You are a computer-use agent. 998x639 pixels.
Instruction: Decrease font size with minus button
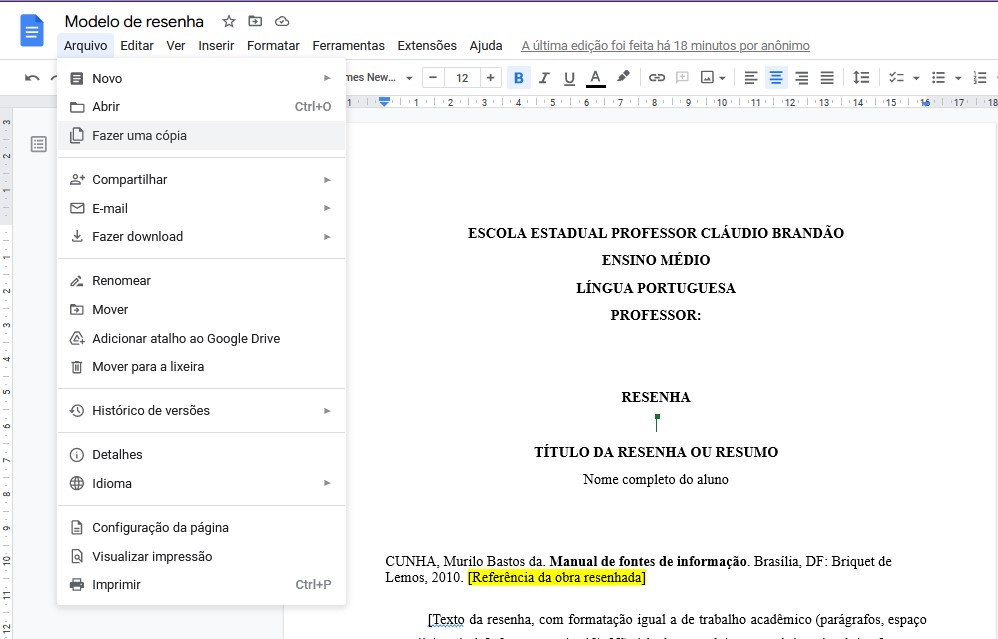433,78
